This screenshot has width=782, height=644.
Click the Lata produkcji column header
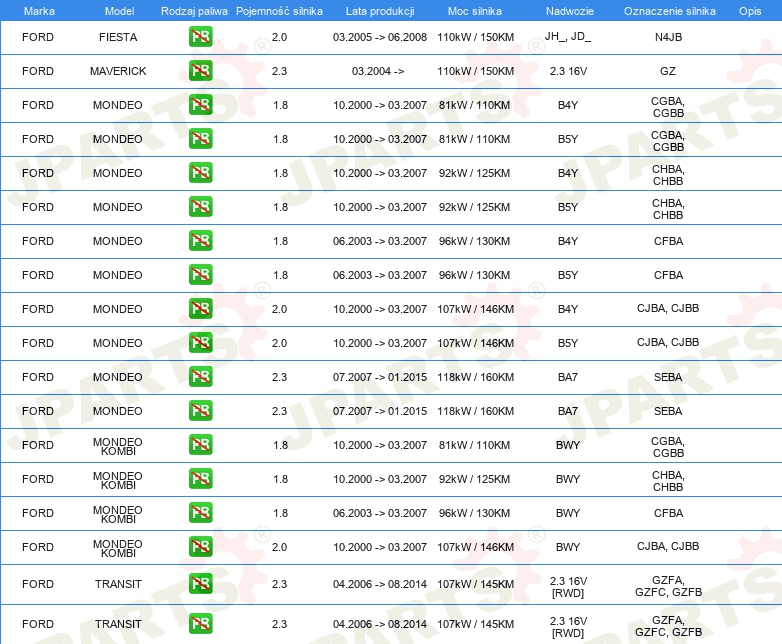380,11
